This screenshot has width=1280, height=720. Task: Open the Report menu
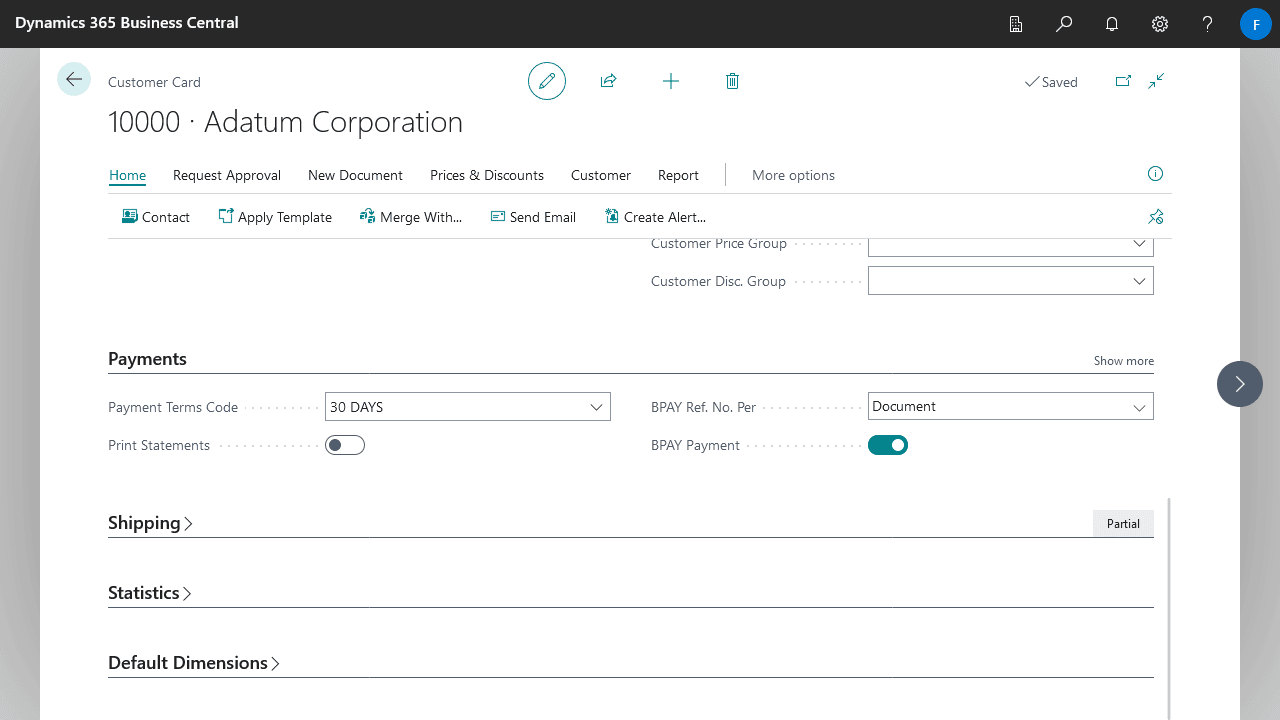point(678,175)
